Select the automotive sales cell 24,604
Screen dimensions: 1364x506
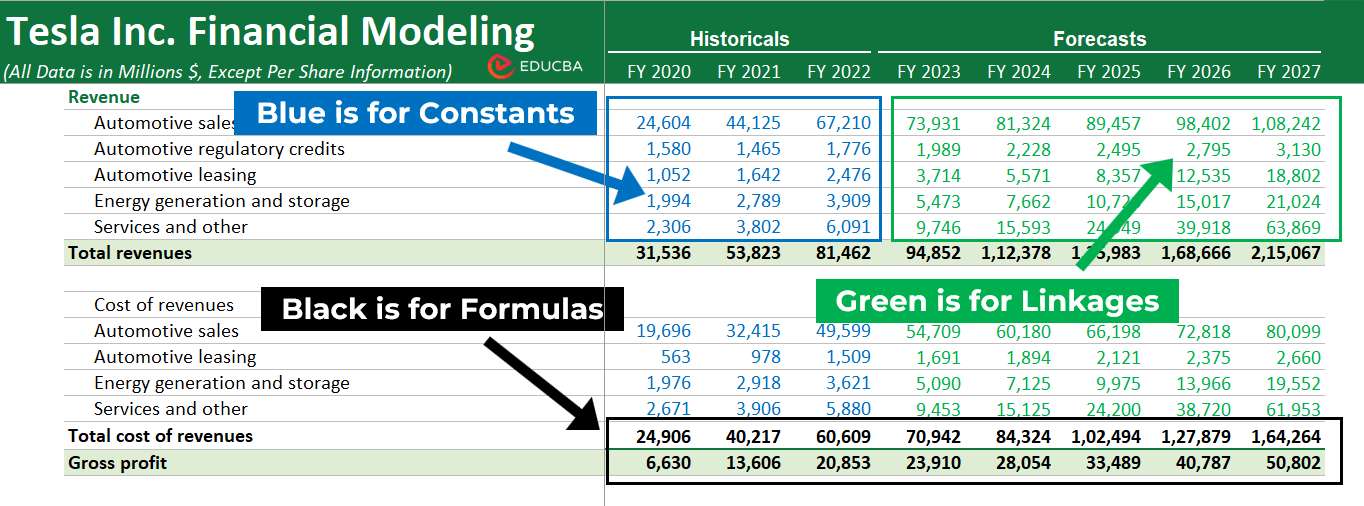663,124
